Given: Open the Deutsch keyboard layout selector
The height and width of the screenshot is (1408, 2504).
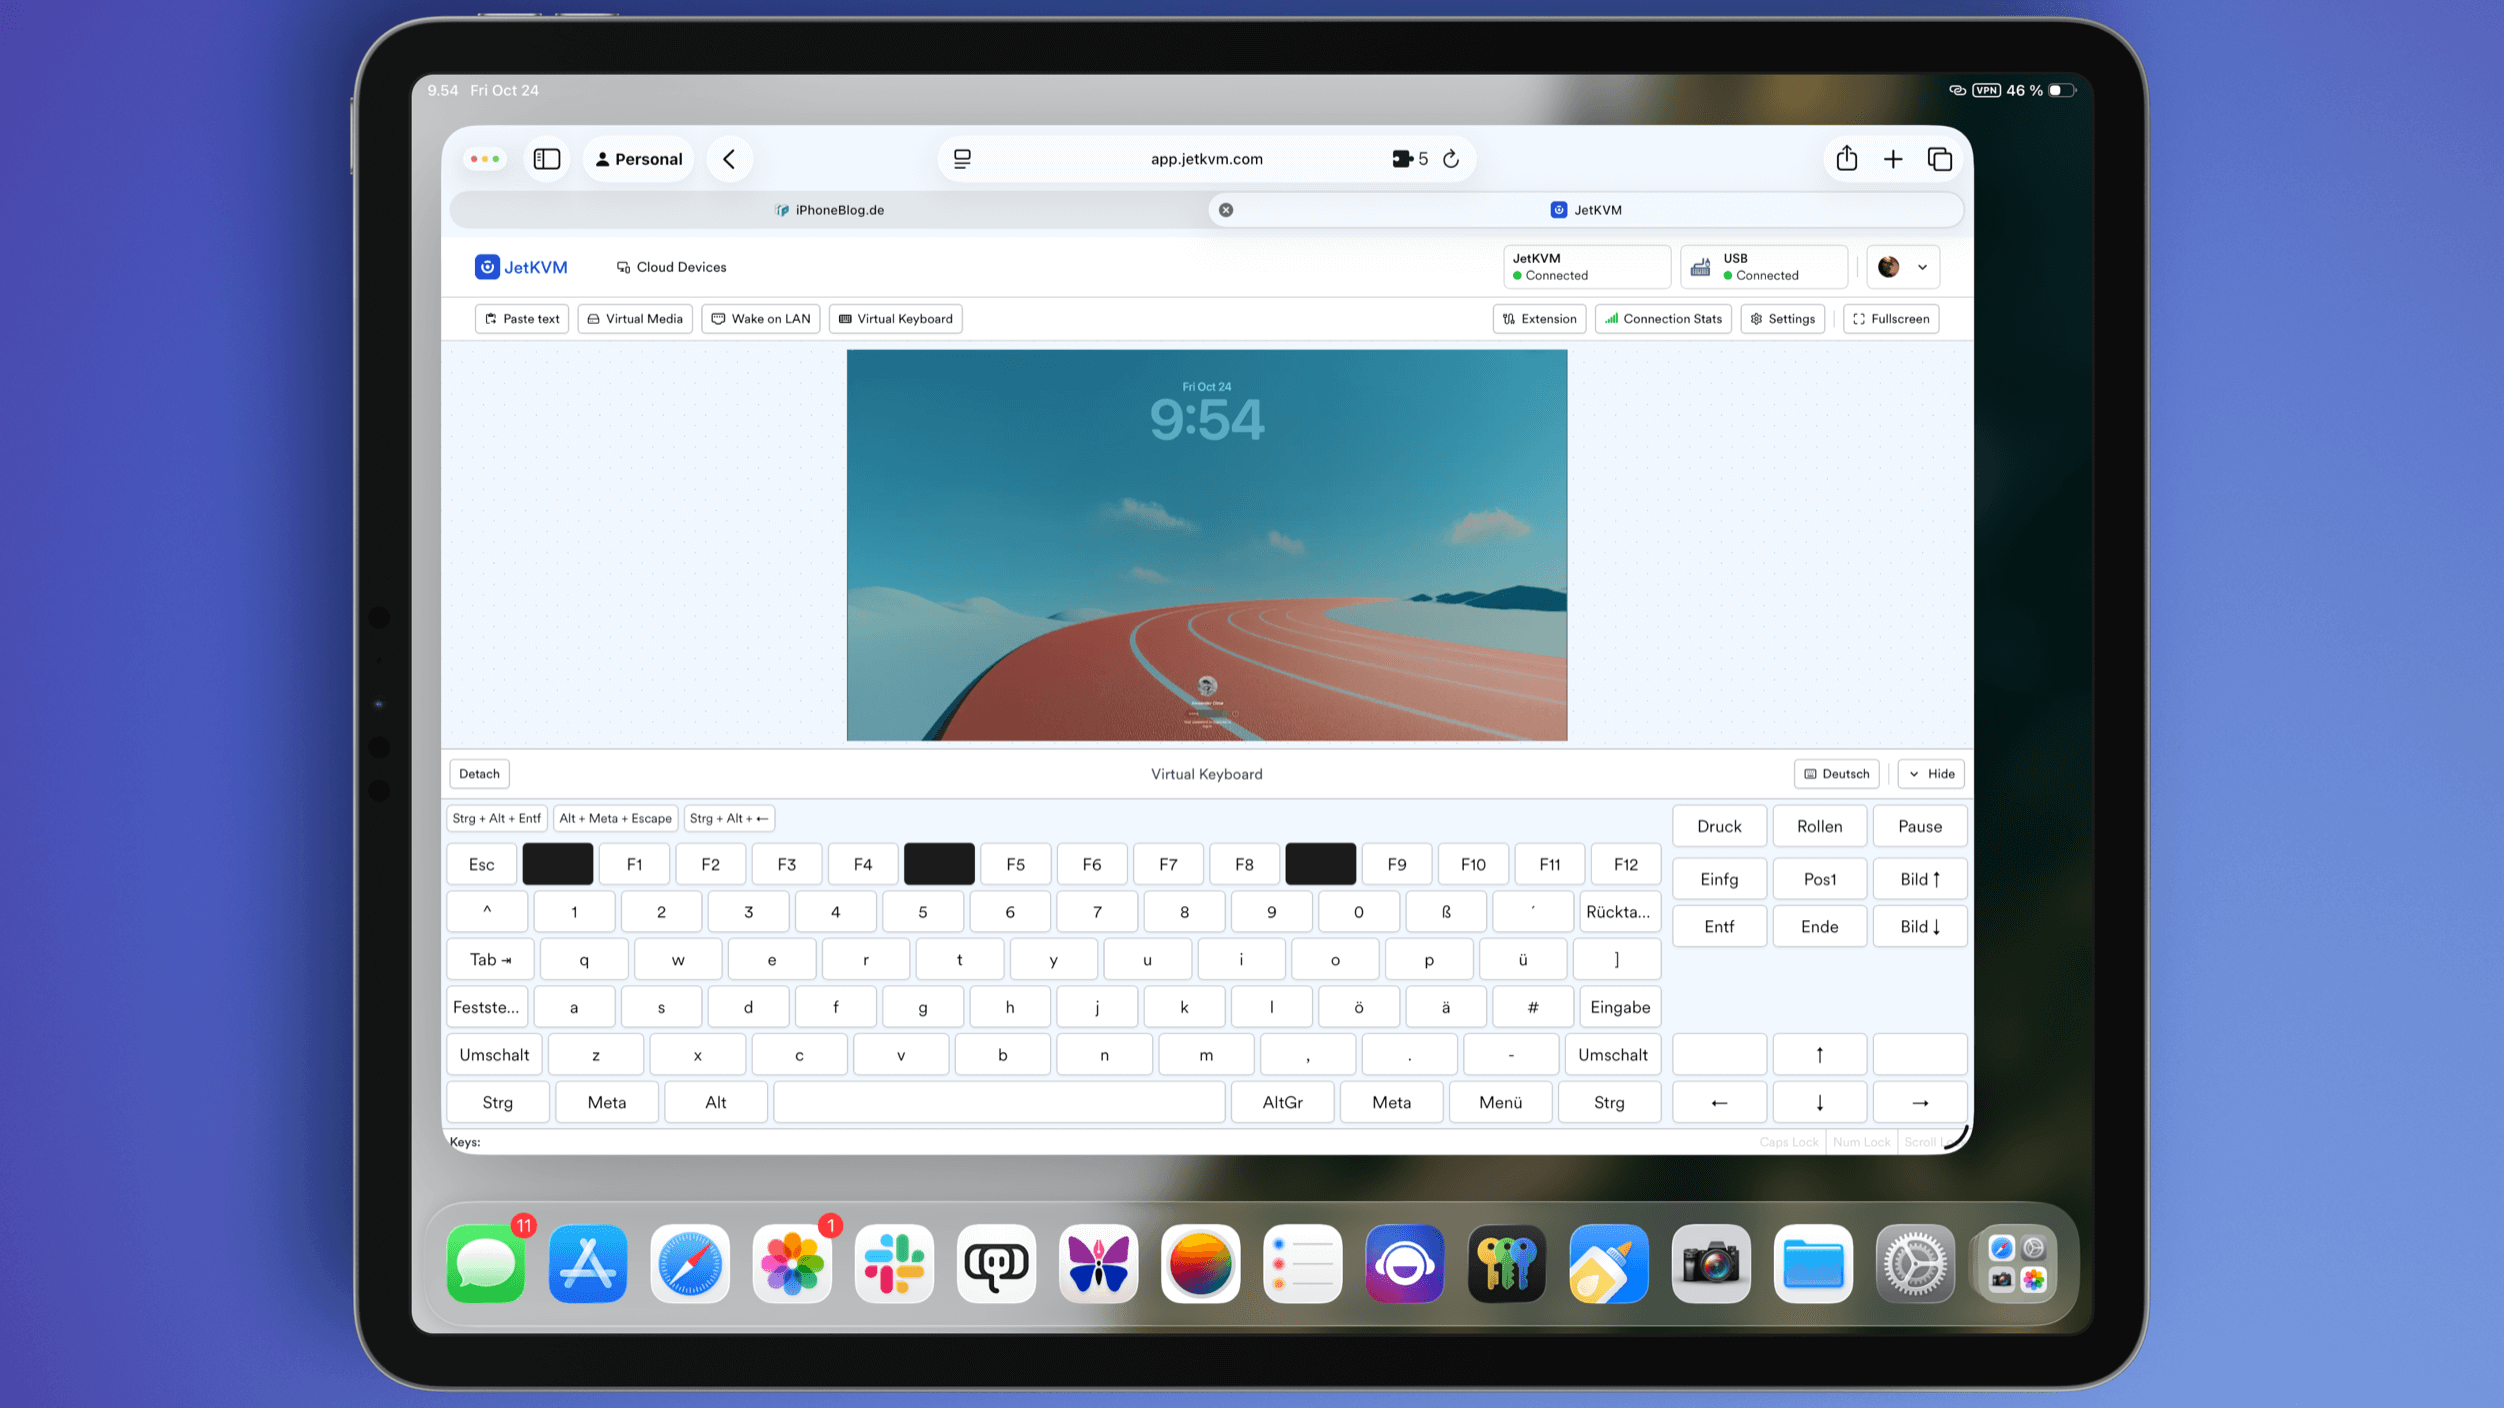Looking at the screenshot, I should point(1836,774).
